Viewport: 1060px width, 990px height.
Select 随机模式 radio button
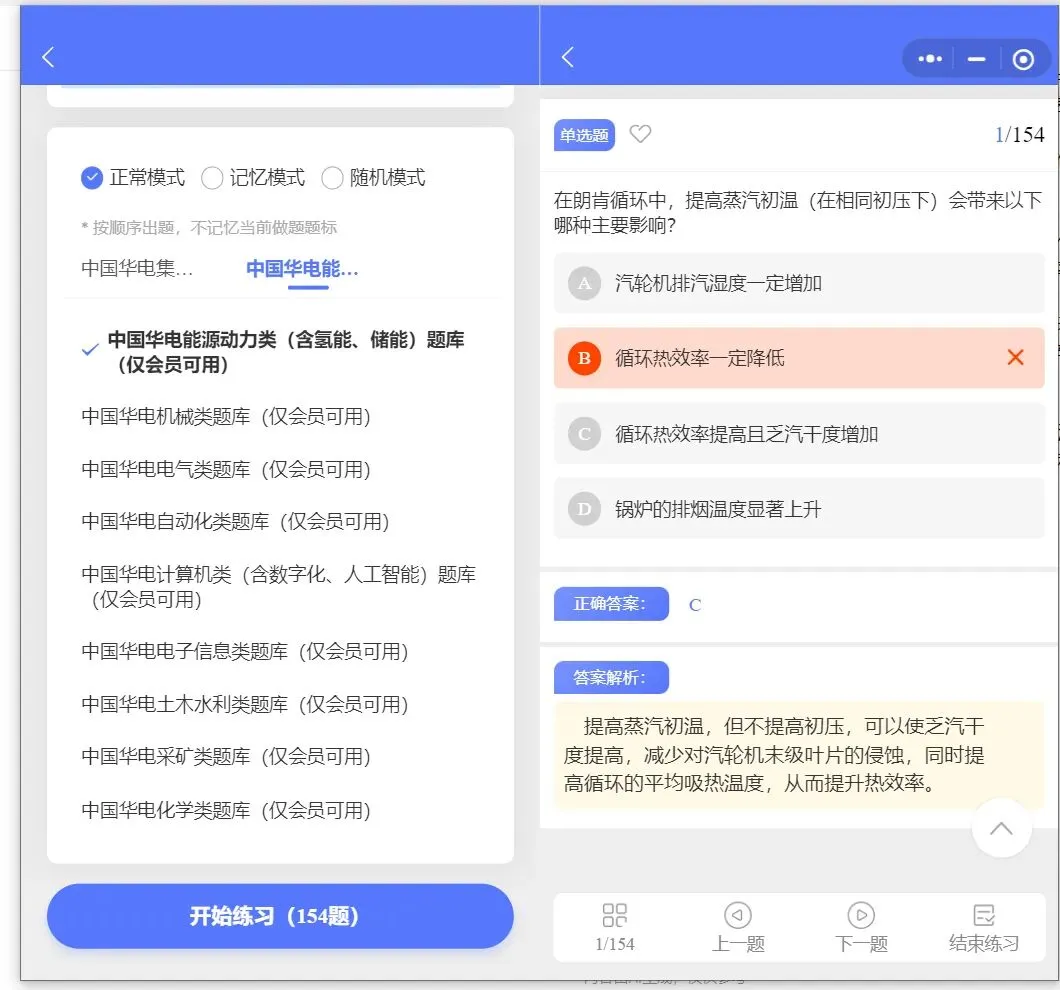[332, 178]
